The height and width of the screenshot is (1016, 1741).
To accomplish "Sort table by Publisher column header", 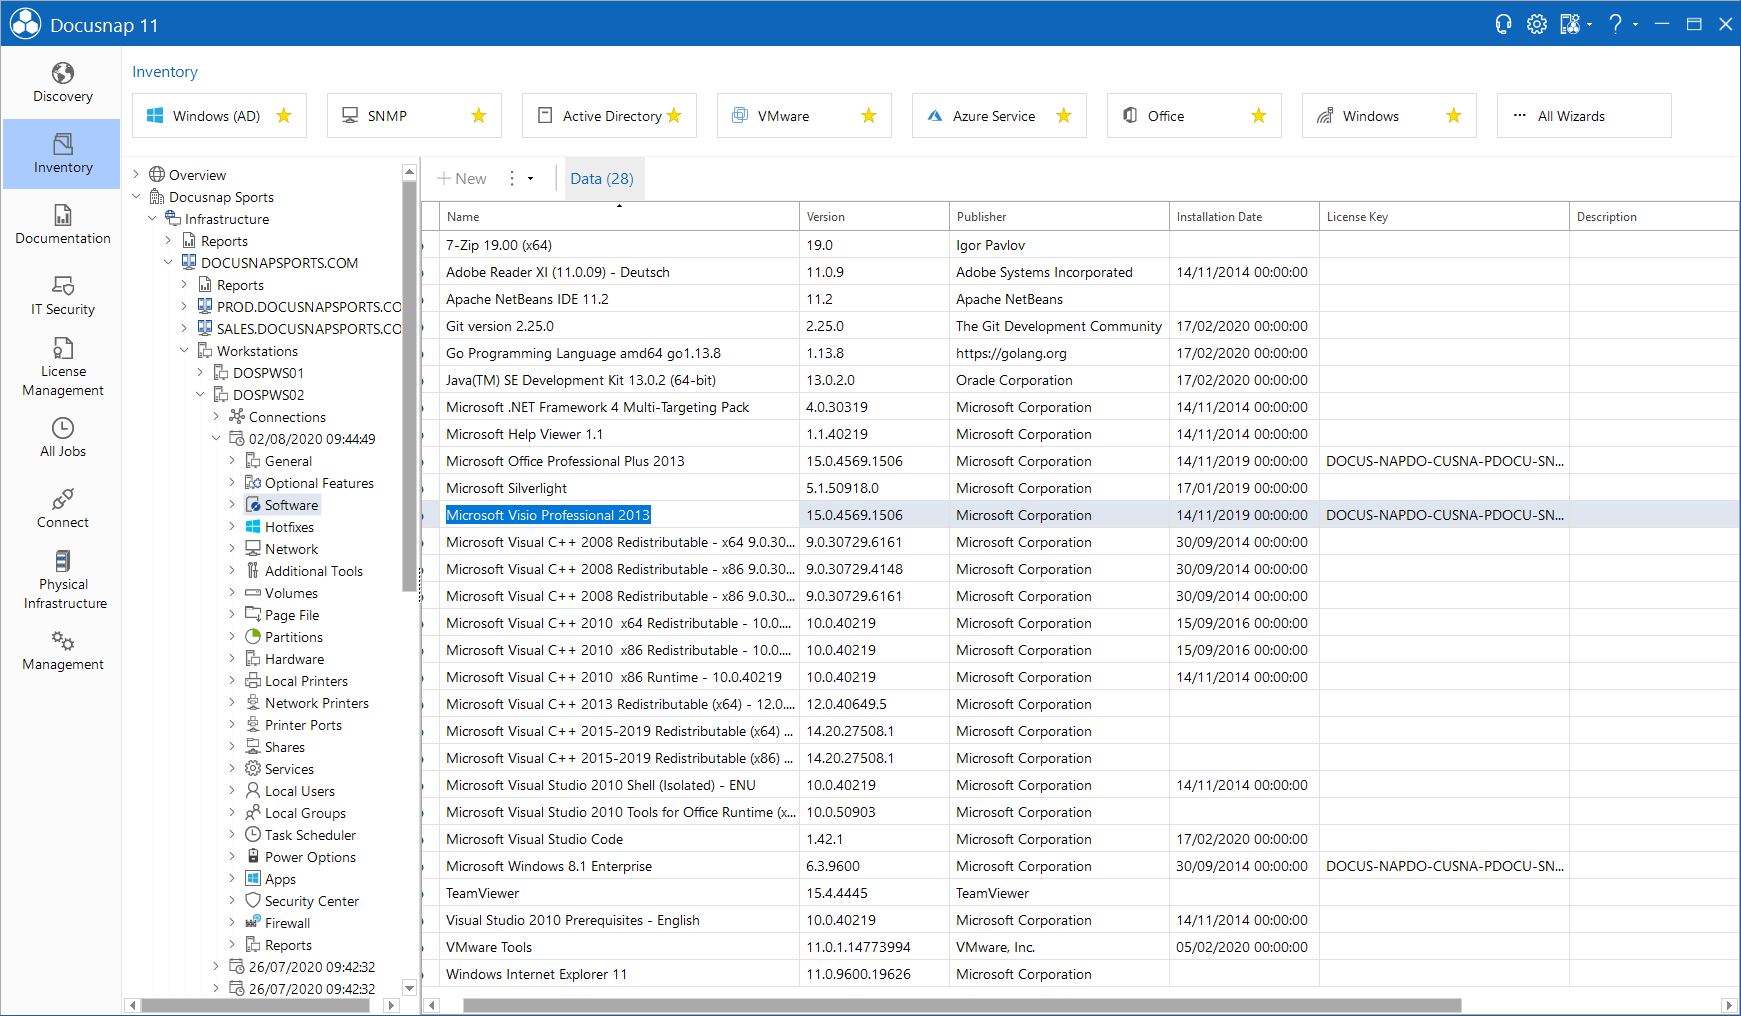I will (1059, 217).
